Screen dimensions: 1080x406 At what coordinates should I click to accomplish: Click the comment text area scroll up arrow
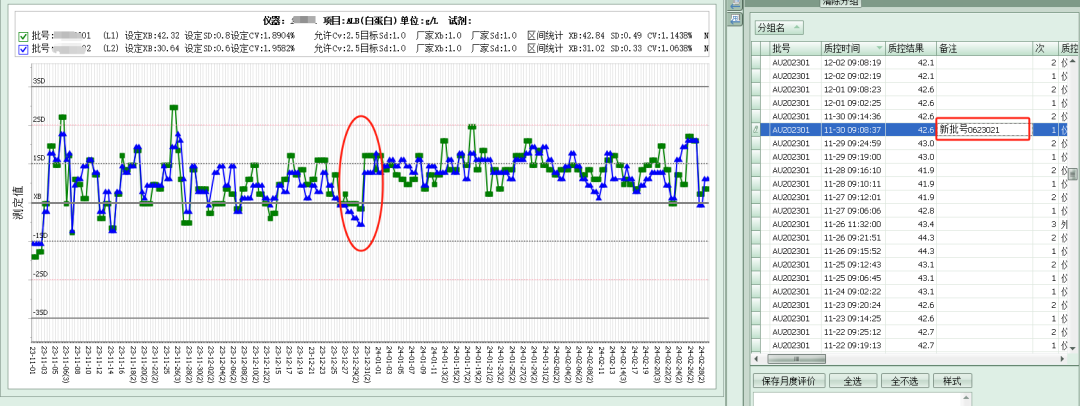coord(966,398)
